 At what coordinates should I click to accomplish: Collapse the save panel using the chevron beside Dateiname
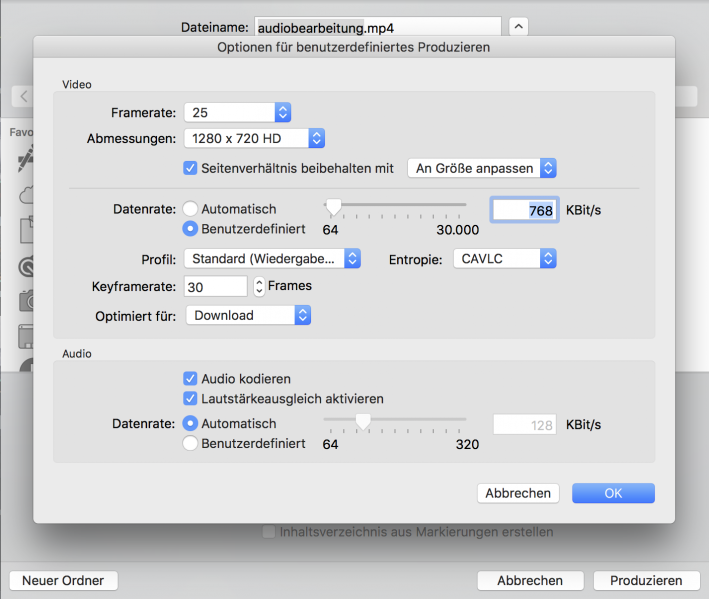pos(518,27)
